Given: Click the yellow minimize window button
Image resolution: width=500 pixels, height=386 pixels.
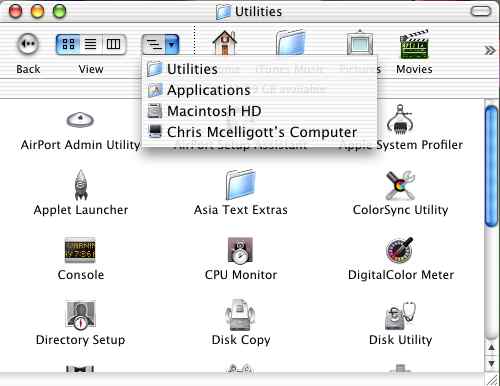Looking at the screenshot, I should tap(37, 12).
